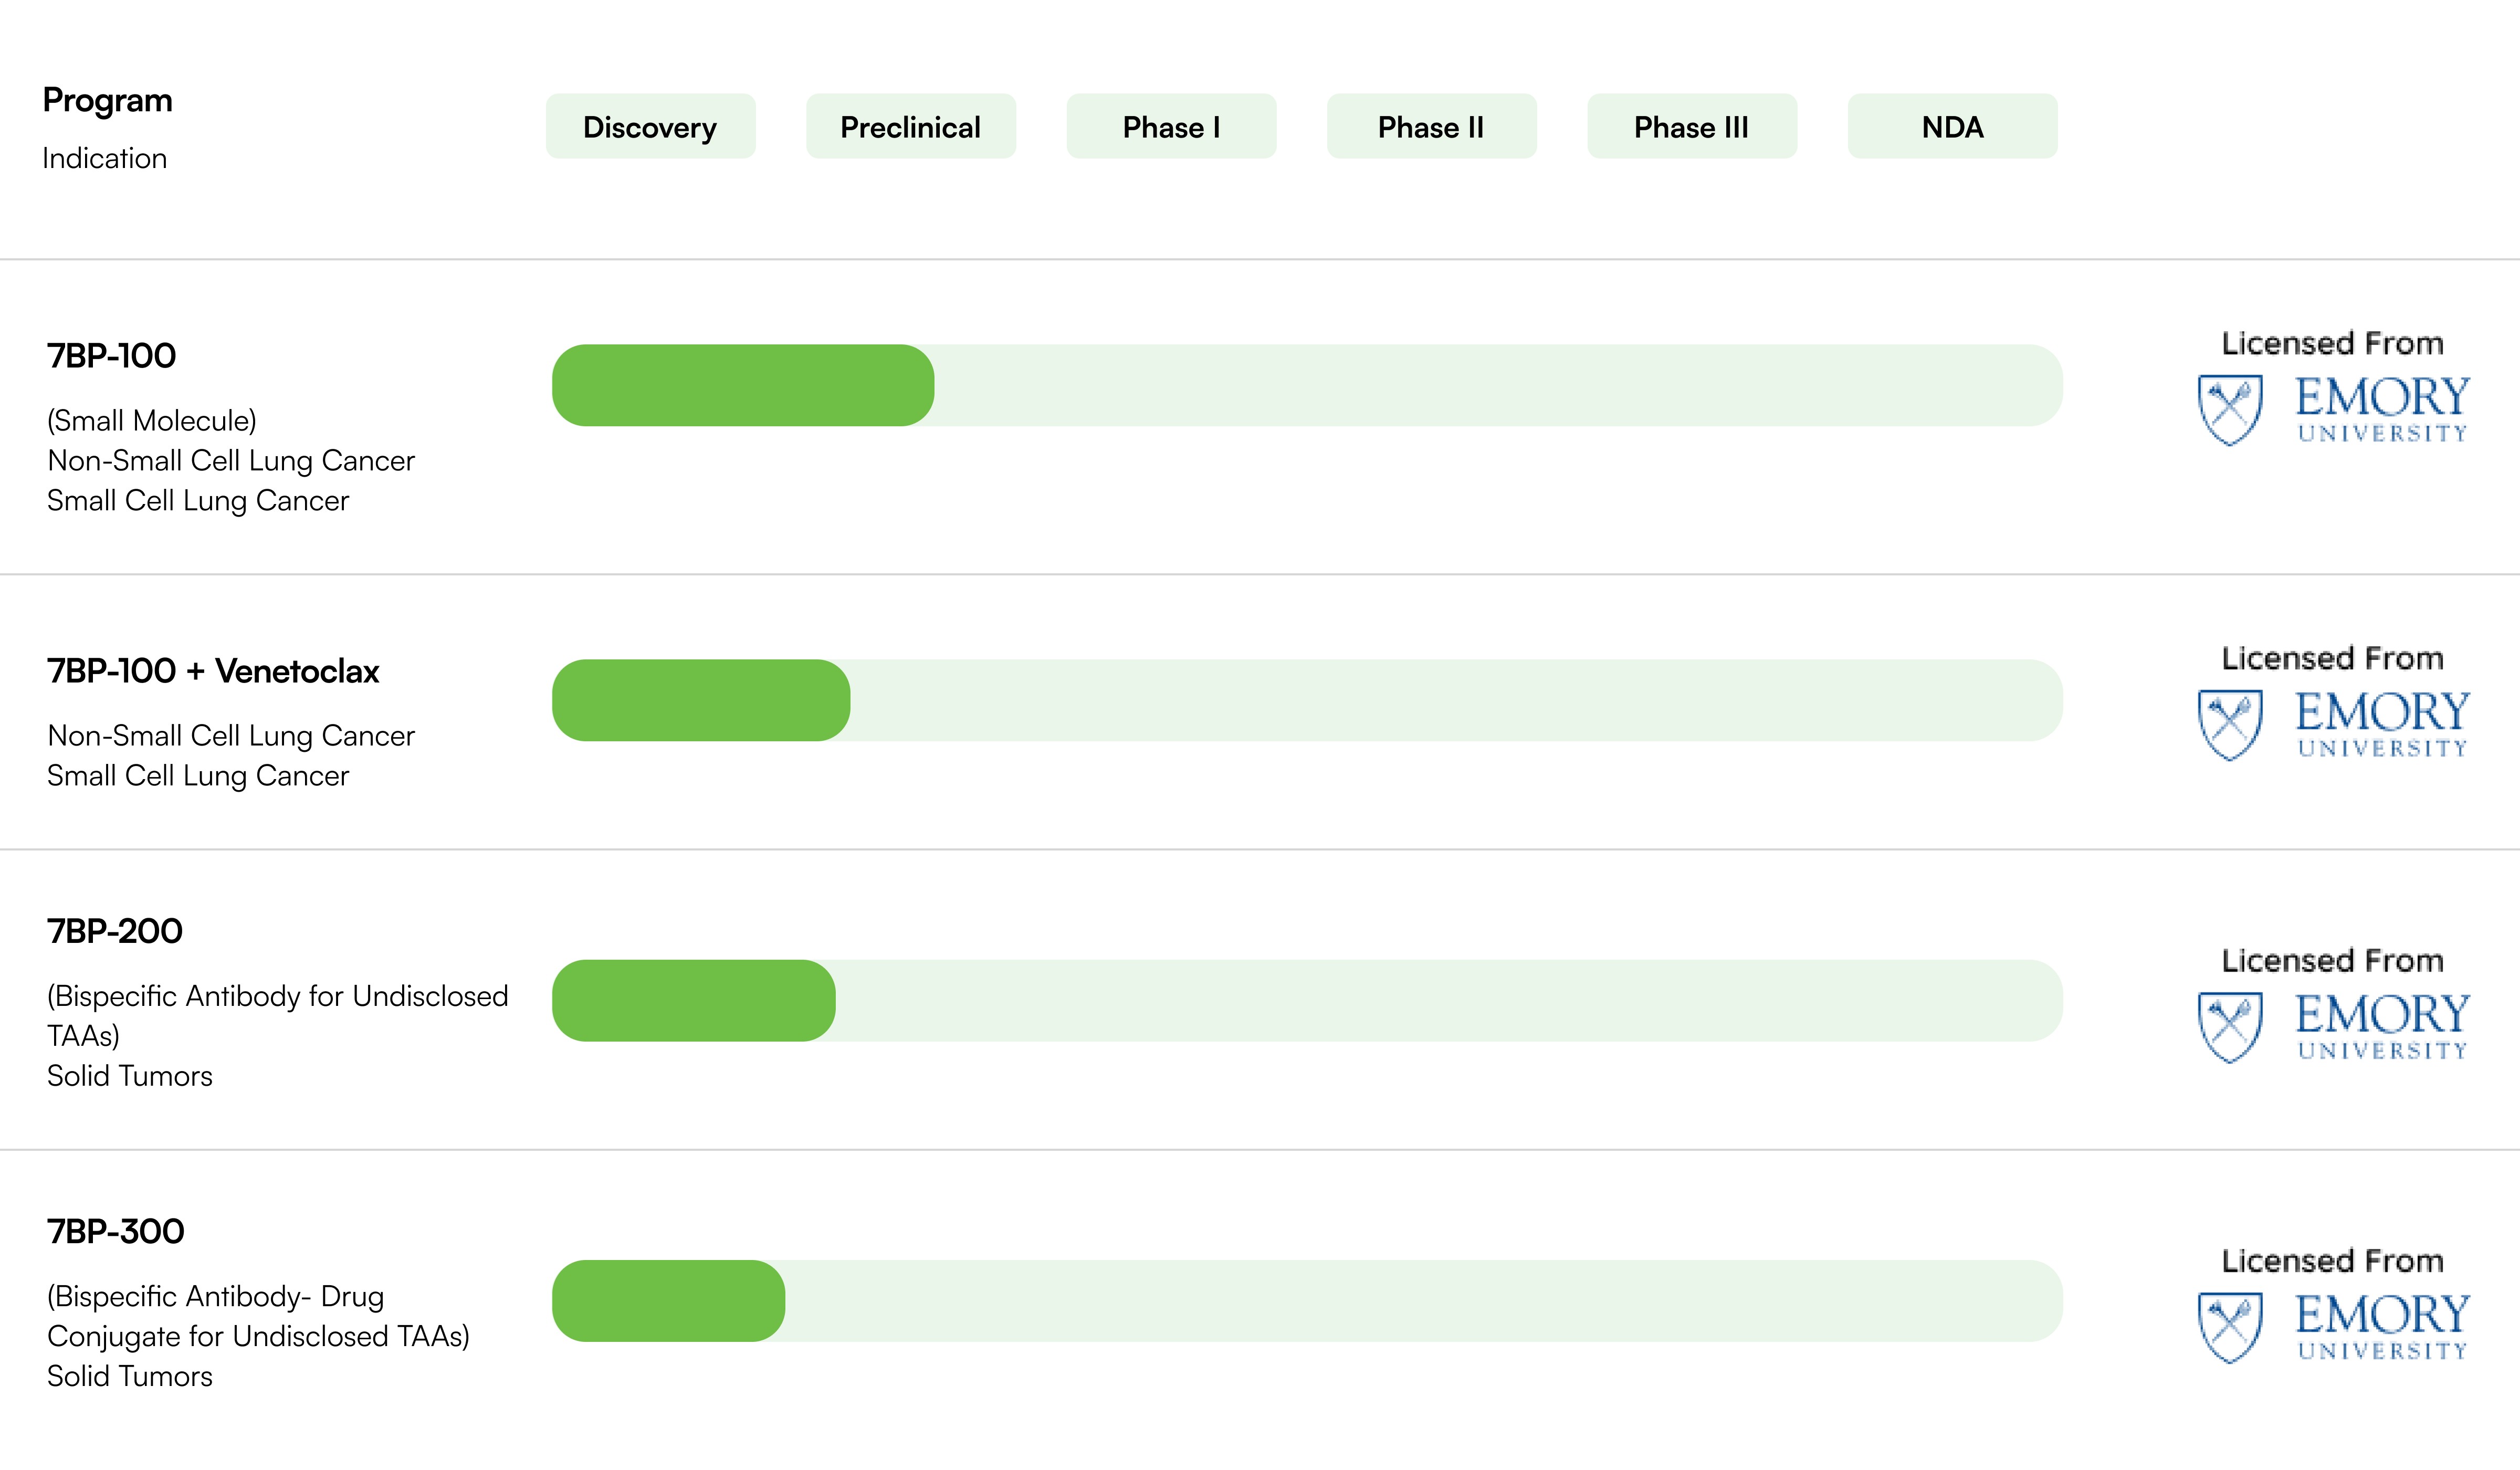
Task: Click the 7BP-100 + Venetoclax program title
Action: click(213, 671)
